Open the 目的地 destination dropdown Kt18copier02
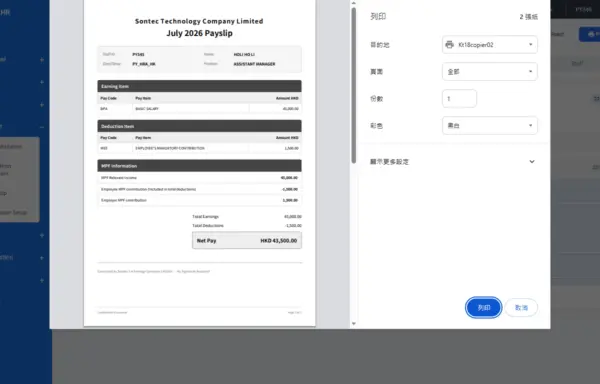600x384 pixels. (x=489, y=45)
